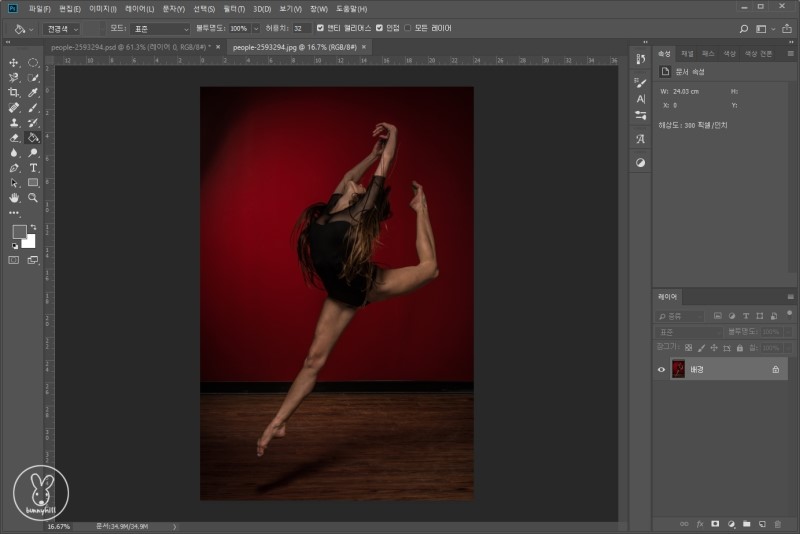800x534 pixels.
Task: Click the 허용치 tolerance input field
Action: pos(300,28)
